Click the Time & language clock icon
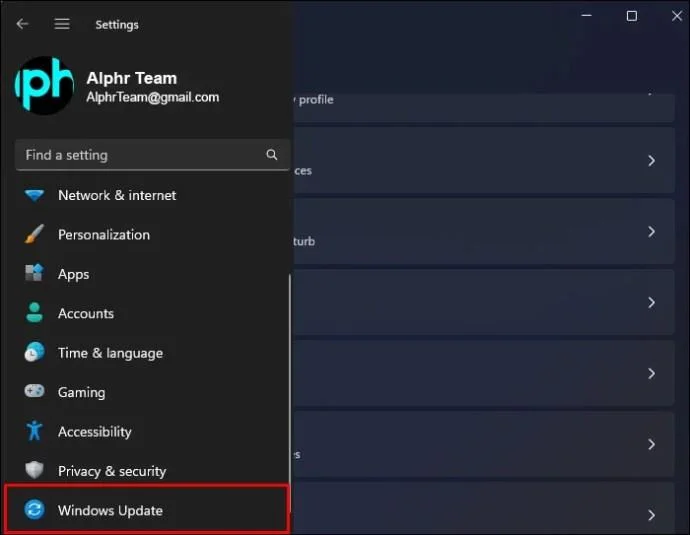The height and width of the screenshot is (535, 690). [x=34, y=352]
